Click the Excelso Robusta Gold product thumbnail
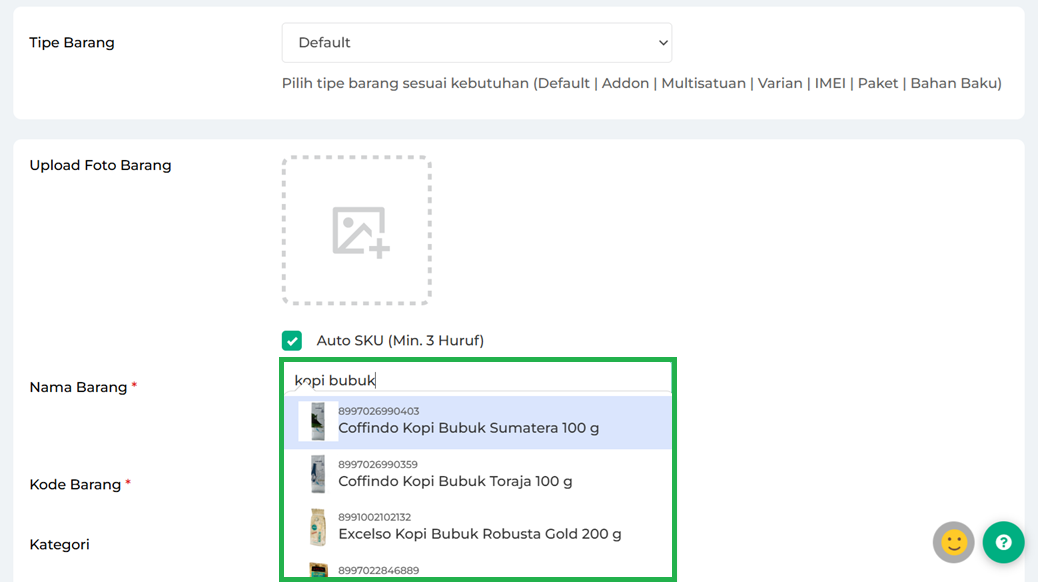This screenshot has width=1038, height=584. coord(318,527)
